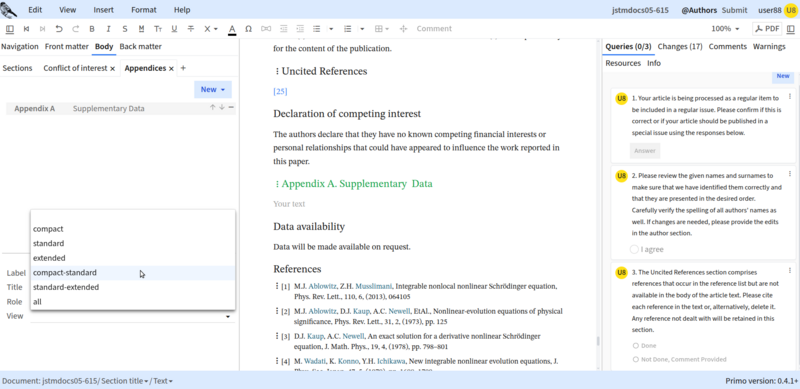The height and width of the screenshot is (389, 800).
Task: Apply monospace M formatting
Action: 141,29
